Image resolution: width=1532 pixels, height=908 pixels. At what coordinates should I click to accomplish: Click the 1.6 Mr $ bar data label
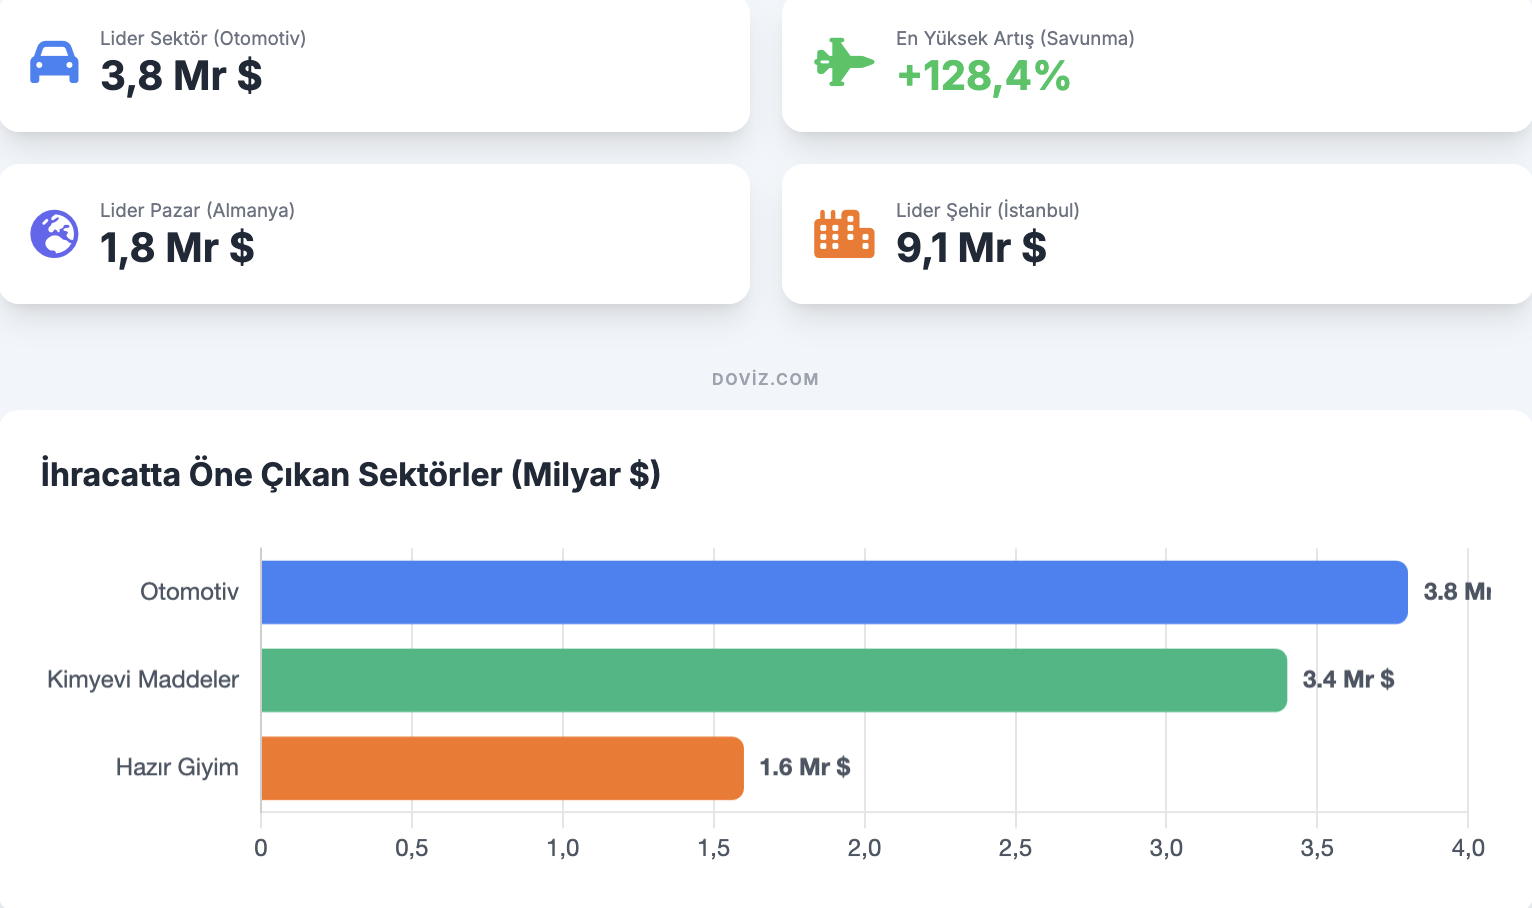tap(804, 768)
